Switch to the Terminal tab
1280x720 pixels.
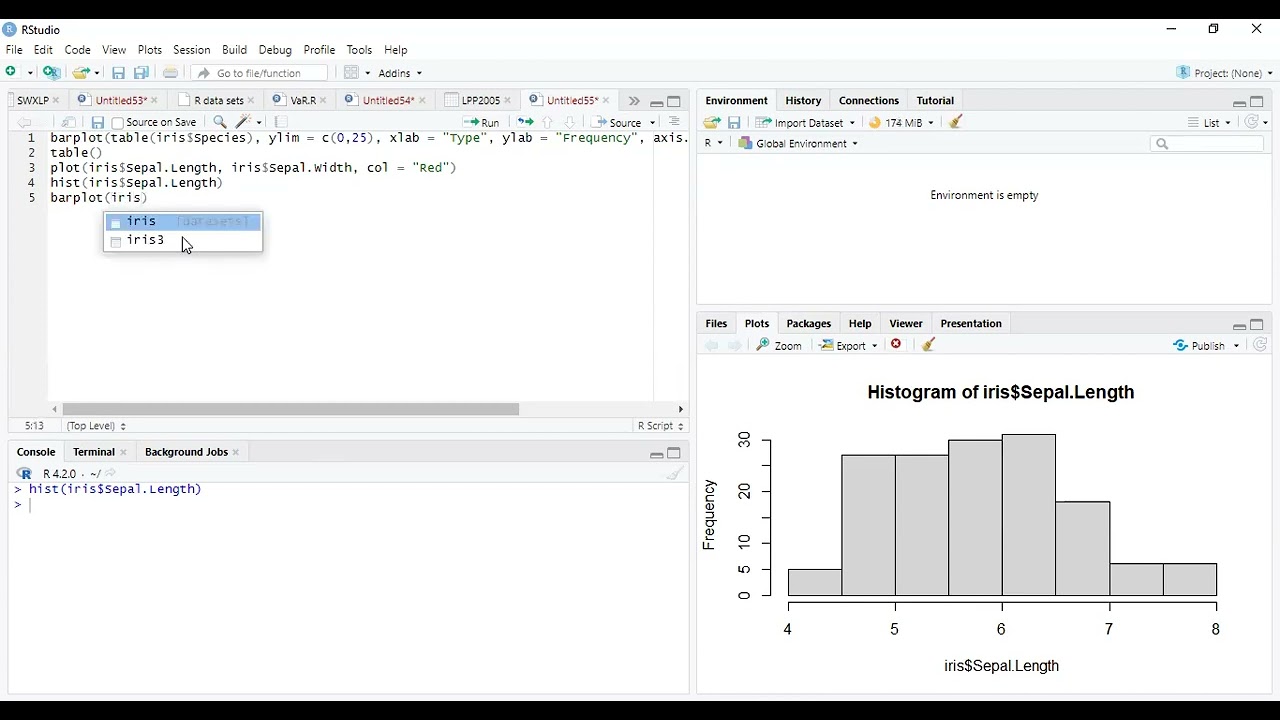tap(93, 452)
